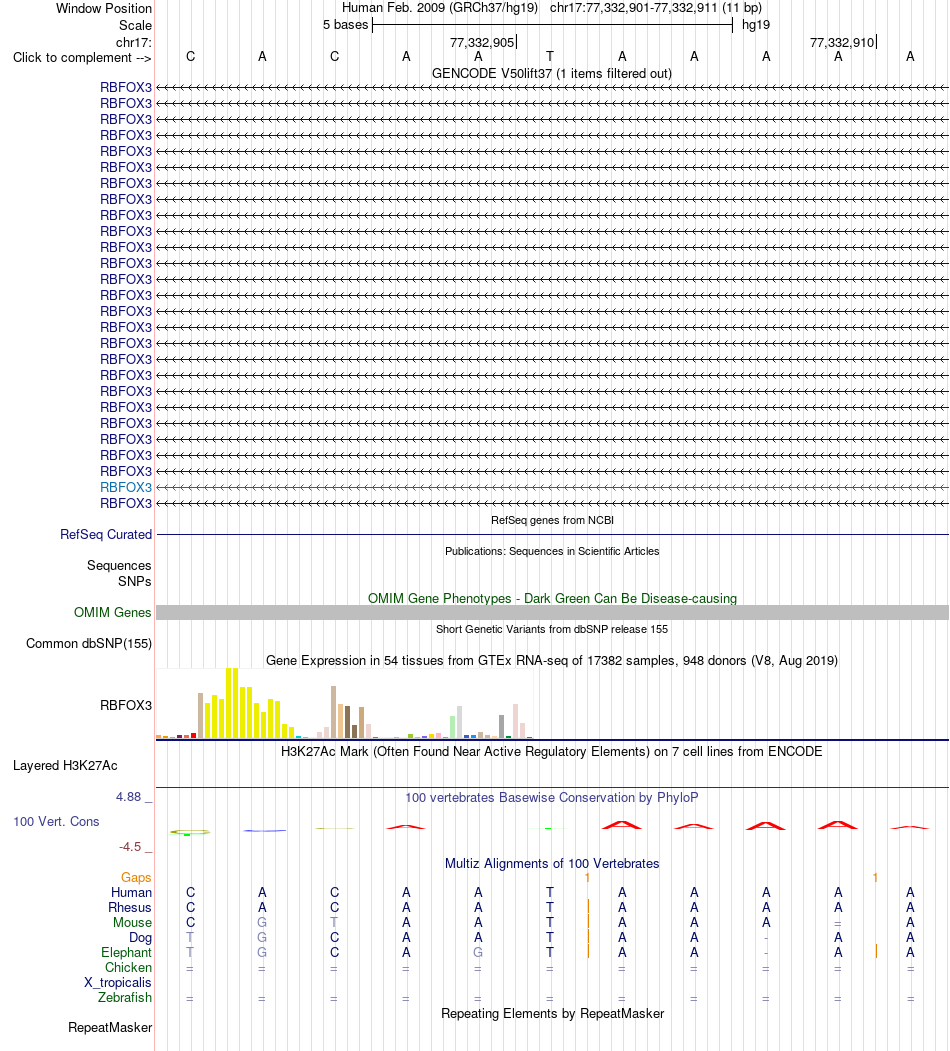Click the 'RepeatMasker' track label
950x1051 pixels.
click(110, 1028)
